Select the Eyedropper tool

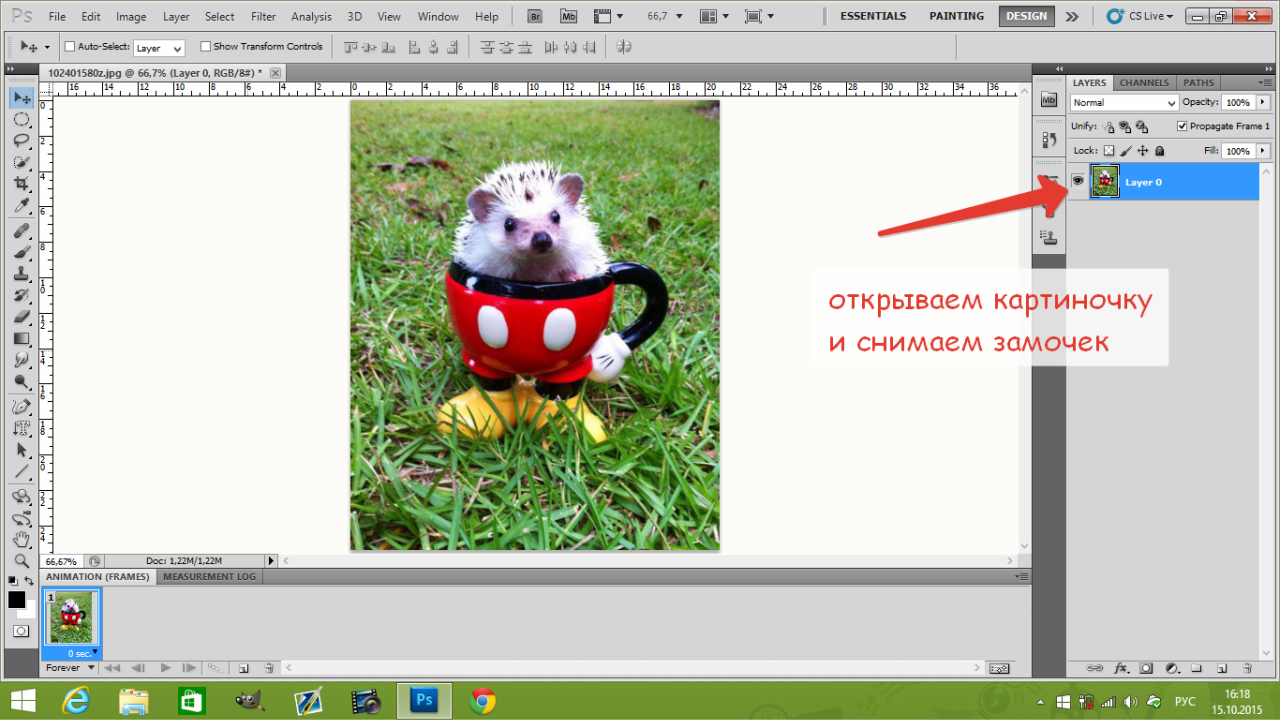click(21, 206)
